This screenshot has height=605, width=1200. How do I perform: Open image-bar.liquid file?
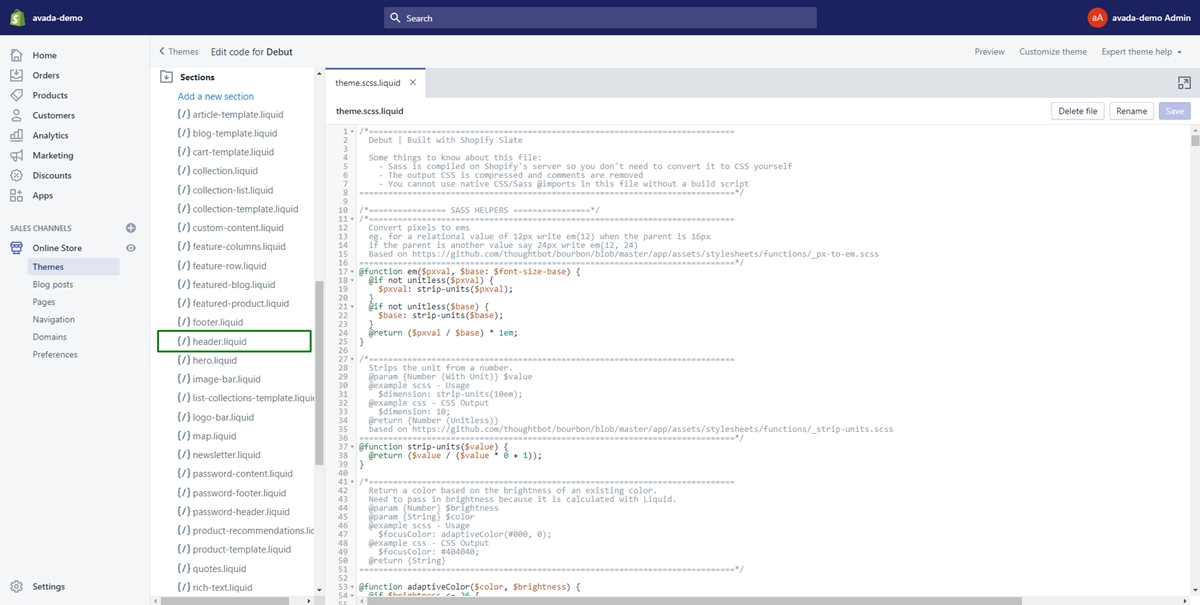[219, 379]
